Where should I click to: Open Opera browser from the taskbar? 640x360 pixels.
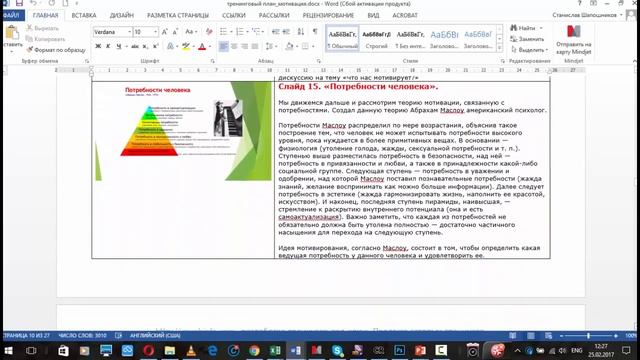click(x=149, y=350)
